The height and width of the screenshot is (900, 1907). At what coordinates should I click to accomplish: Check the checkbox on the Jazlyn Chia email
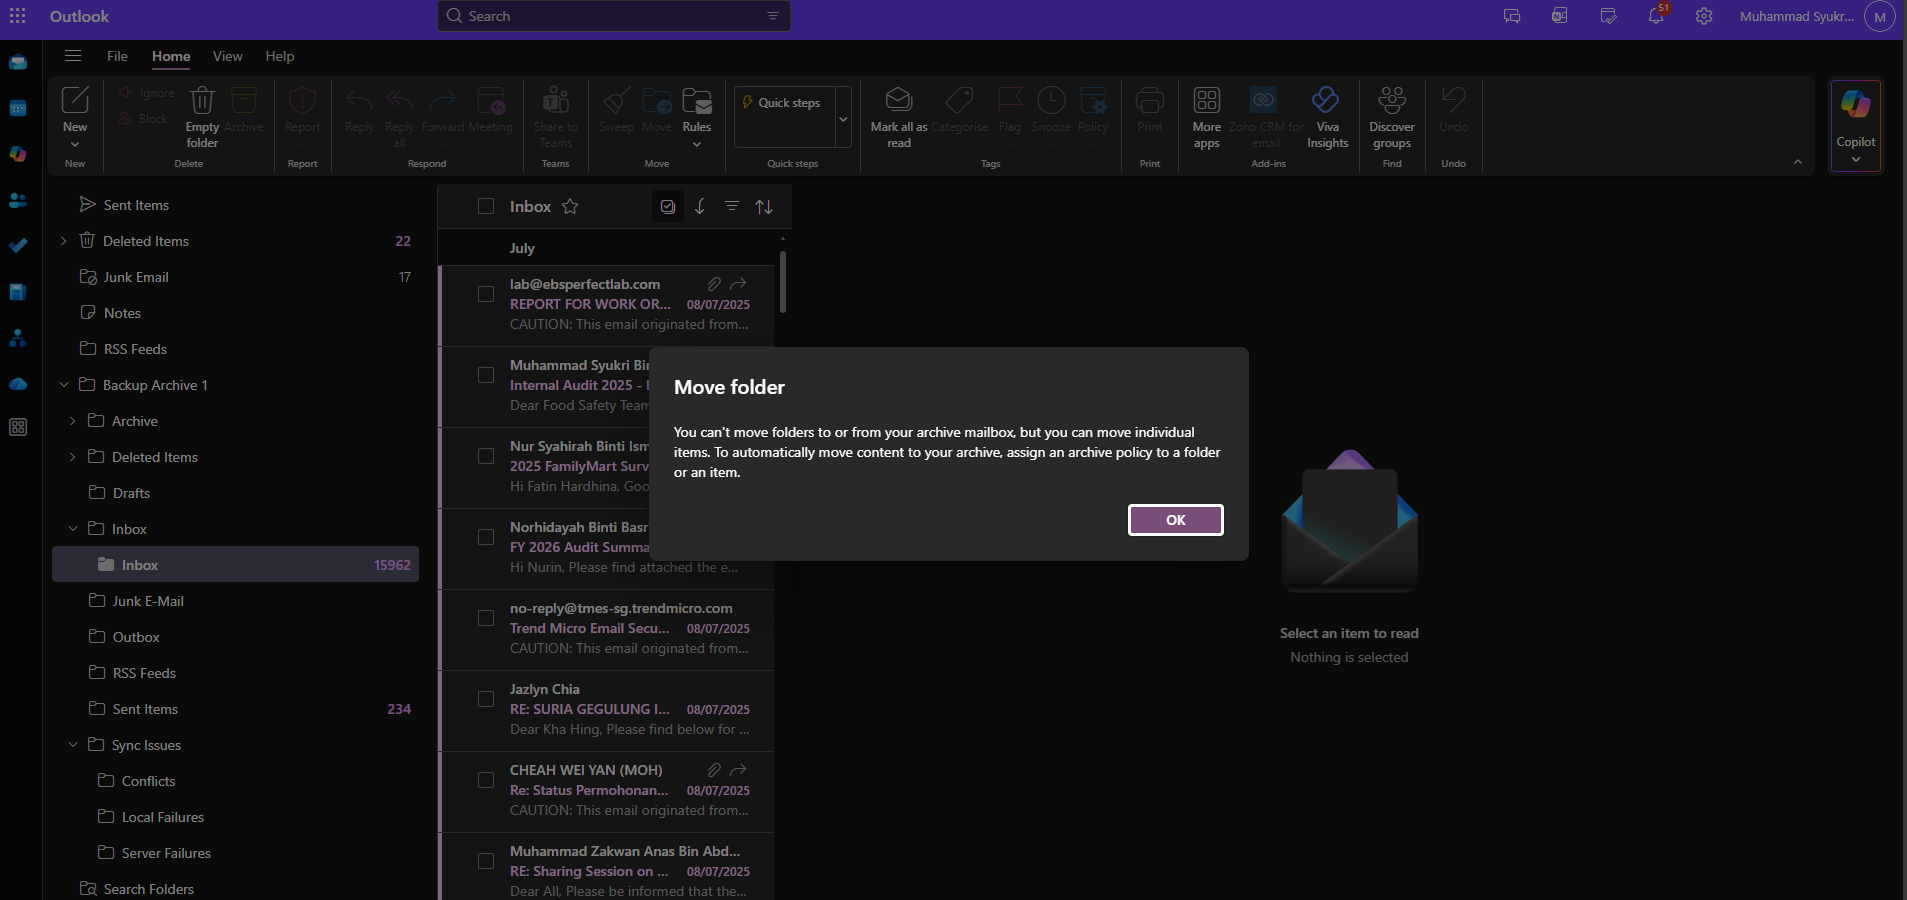[486, 699]
